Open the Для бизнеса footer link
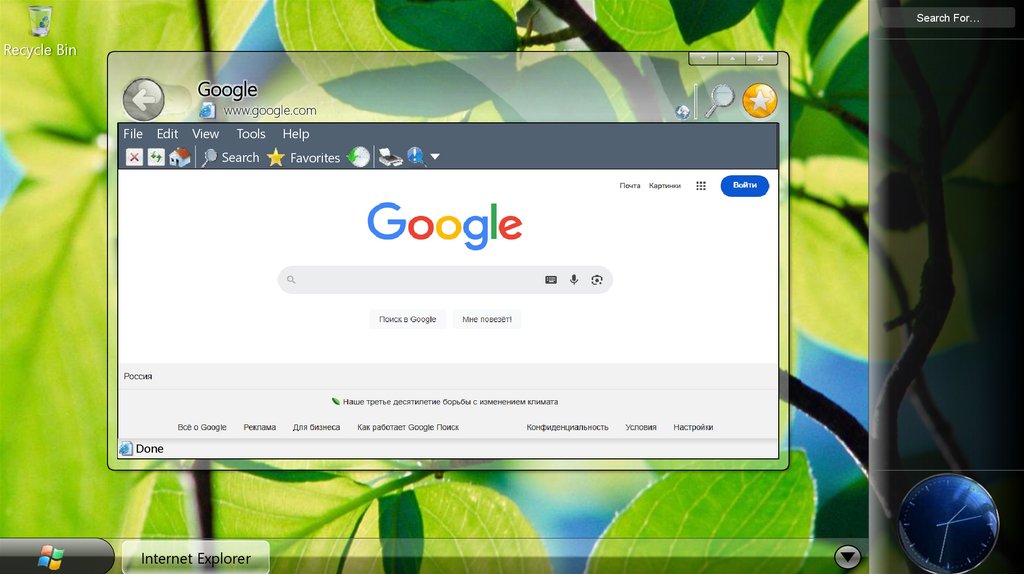1024x574 pixels. (x=316, y=427)
